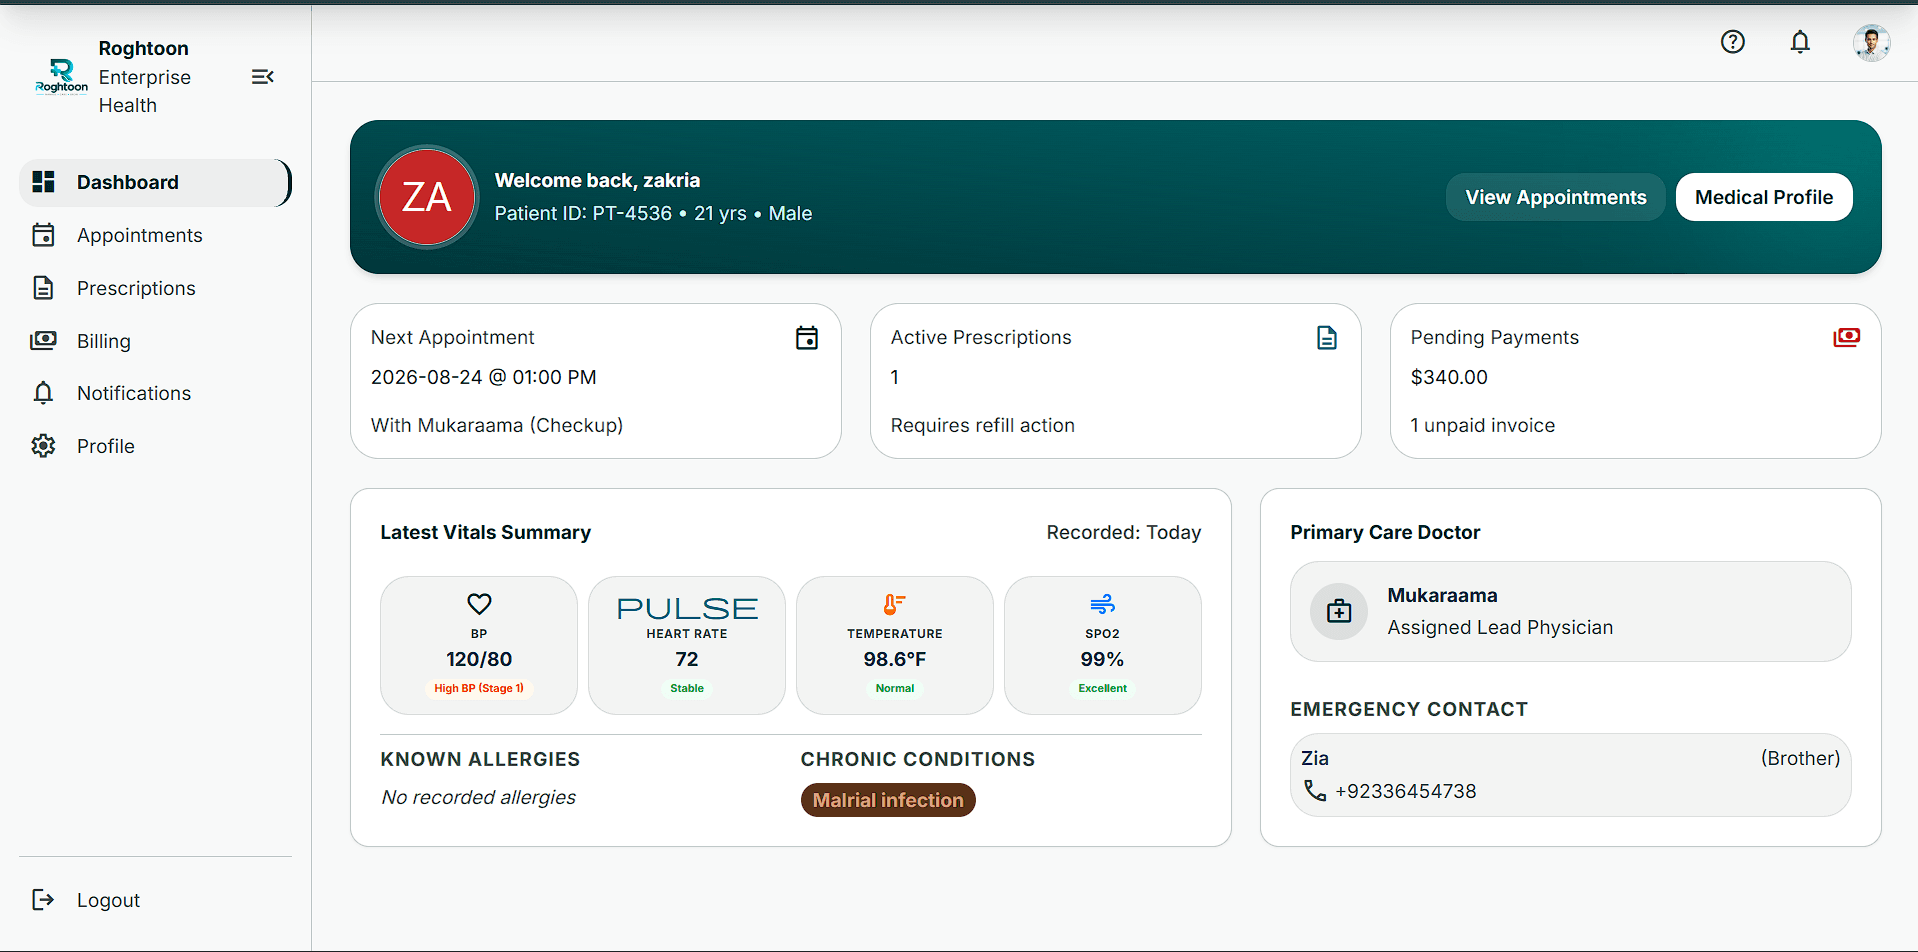
Task: Open Appointments from the sidebar
Action: pyautogui.click(x=155, y=235)
